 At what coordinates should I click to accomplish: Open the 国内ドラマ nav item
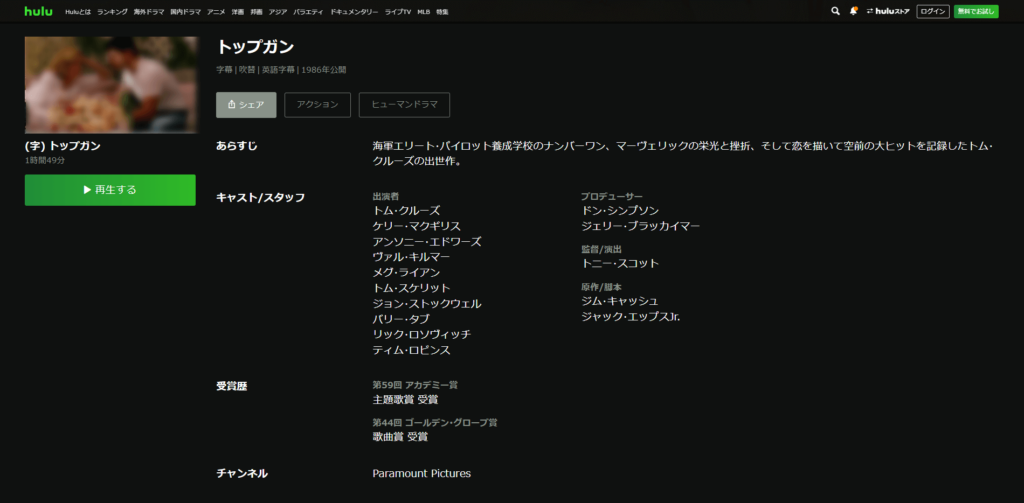[185, 12]
